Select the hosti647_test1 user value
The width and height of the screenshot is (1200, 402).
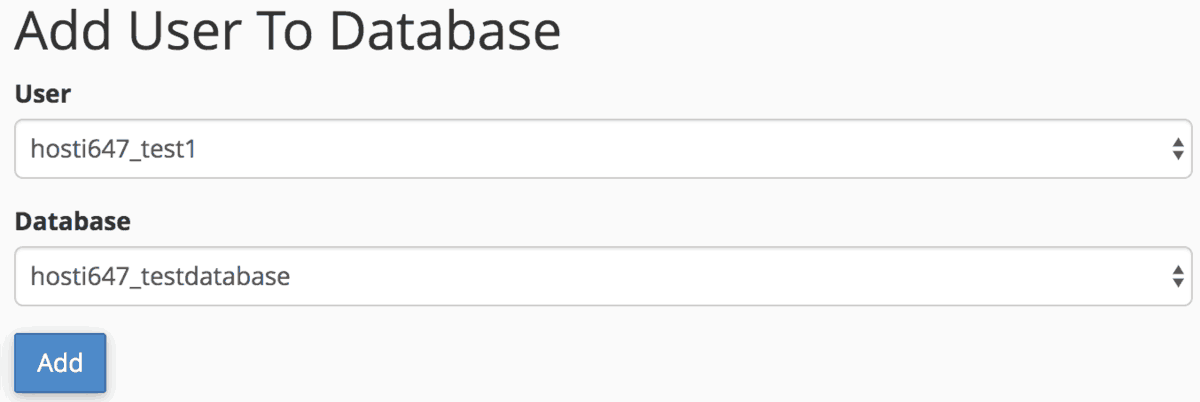112,150
